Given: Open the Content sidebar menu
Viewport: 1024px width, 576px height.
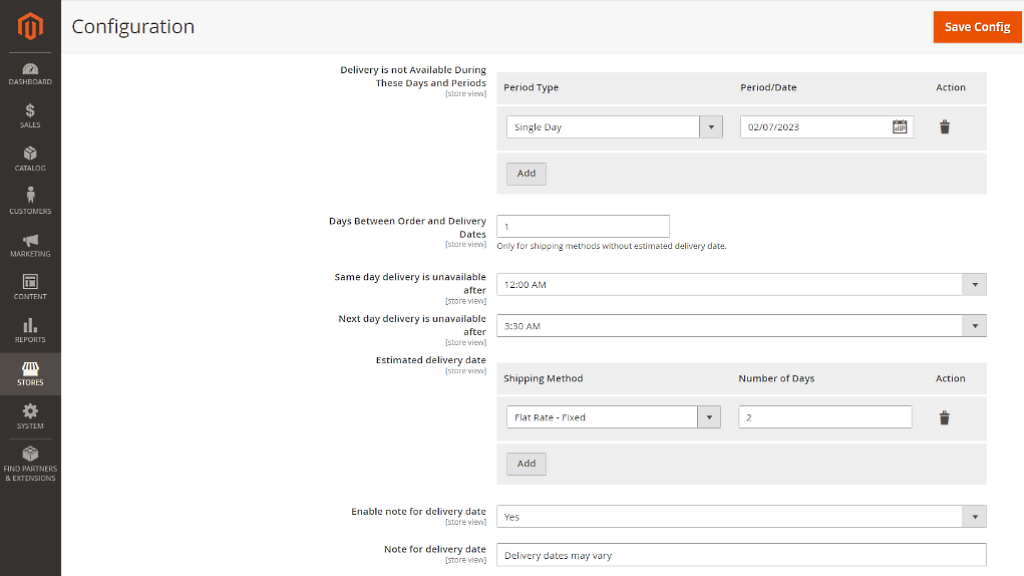Looking at the screenshot, I should pyautogui.click(x=30, y=287).
